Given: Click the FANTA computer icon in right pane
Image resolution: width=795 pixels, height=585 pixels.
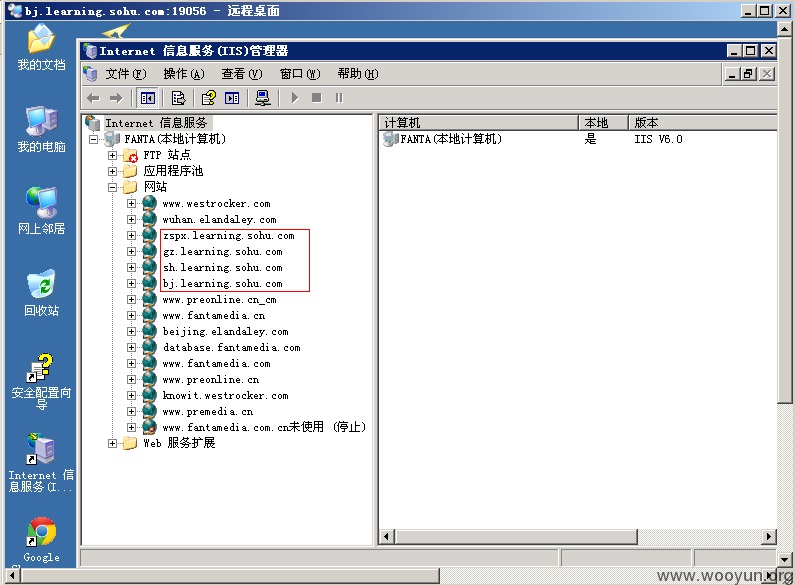Looking at the screenshot, I should [390, 139].
